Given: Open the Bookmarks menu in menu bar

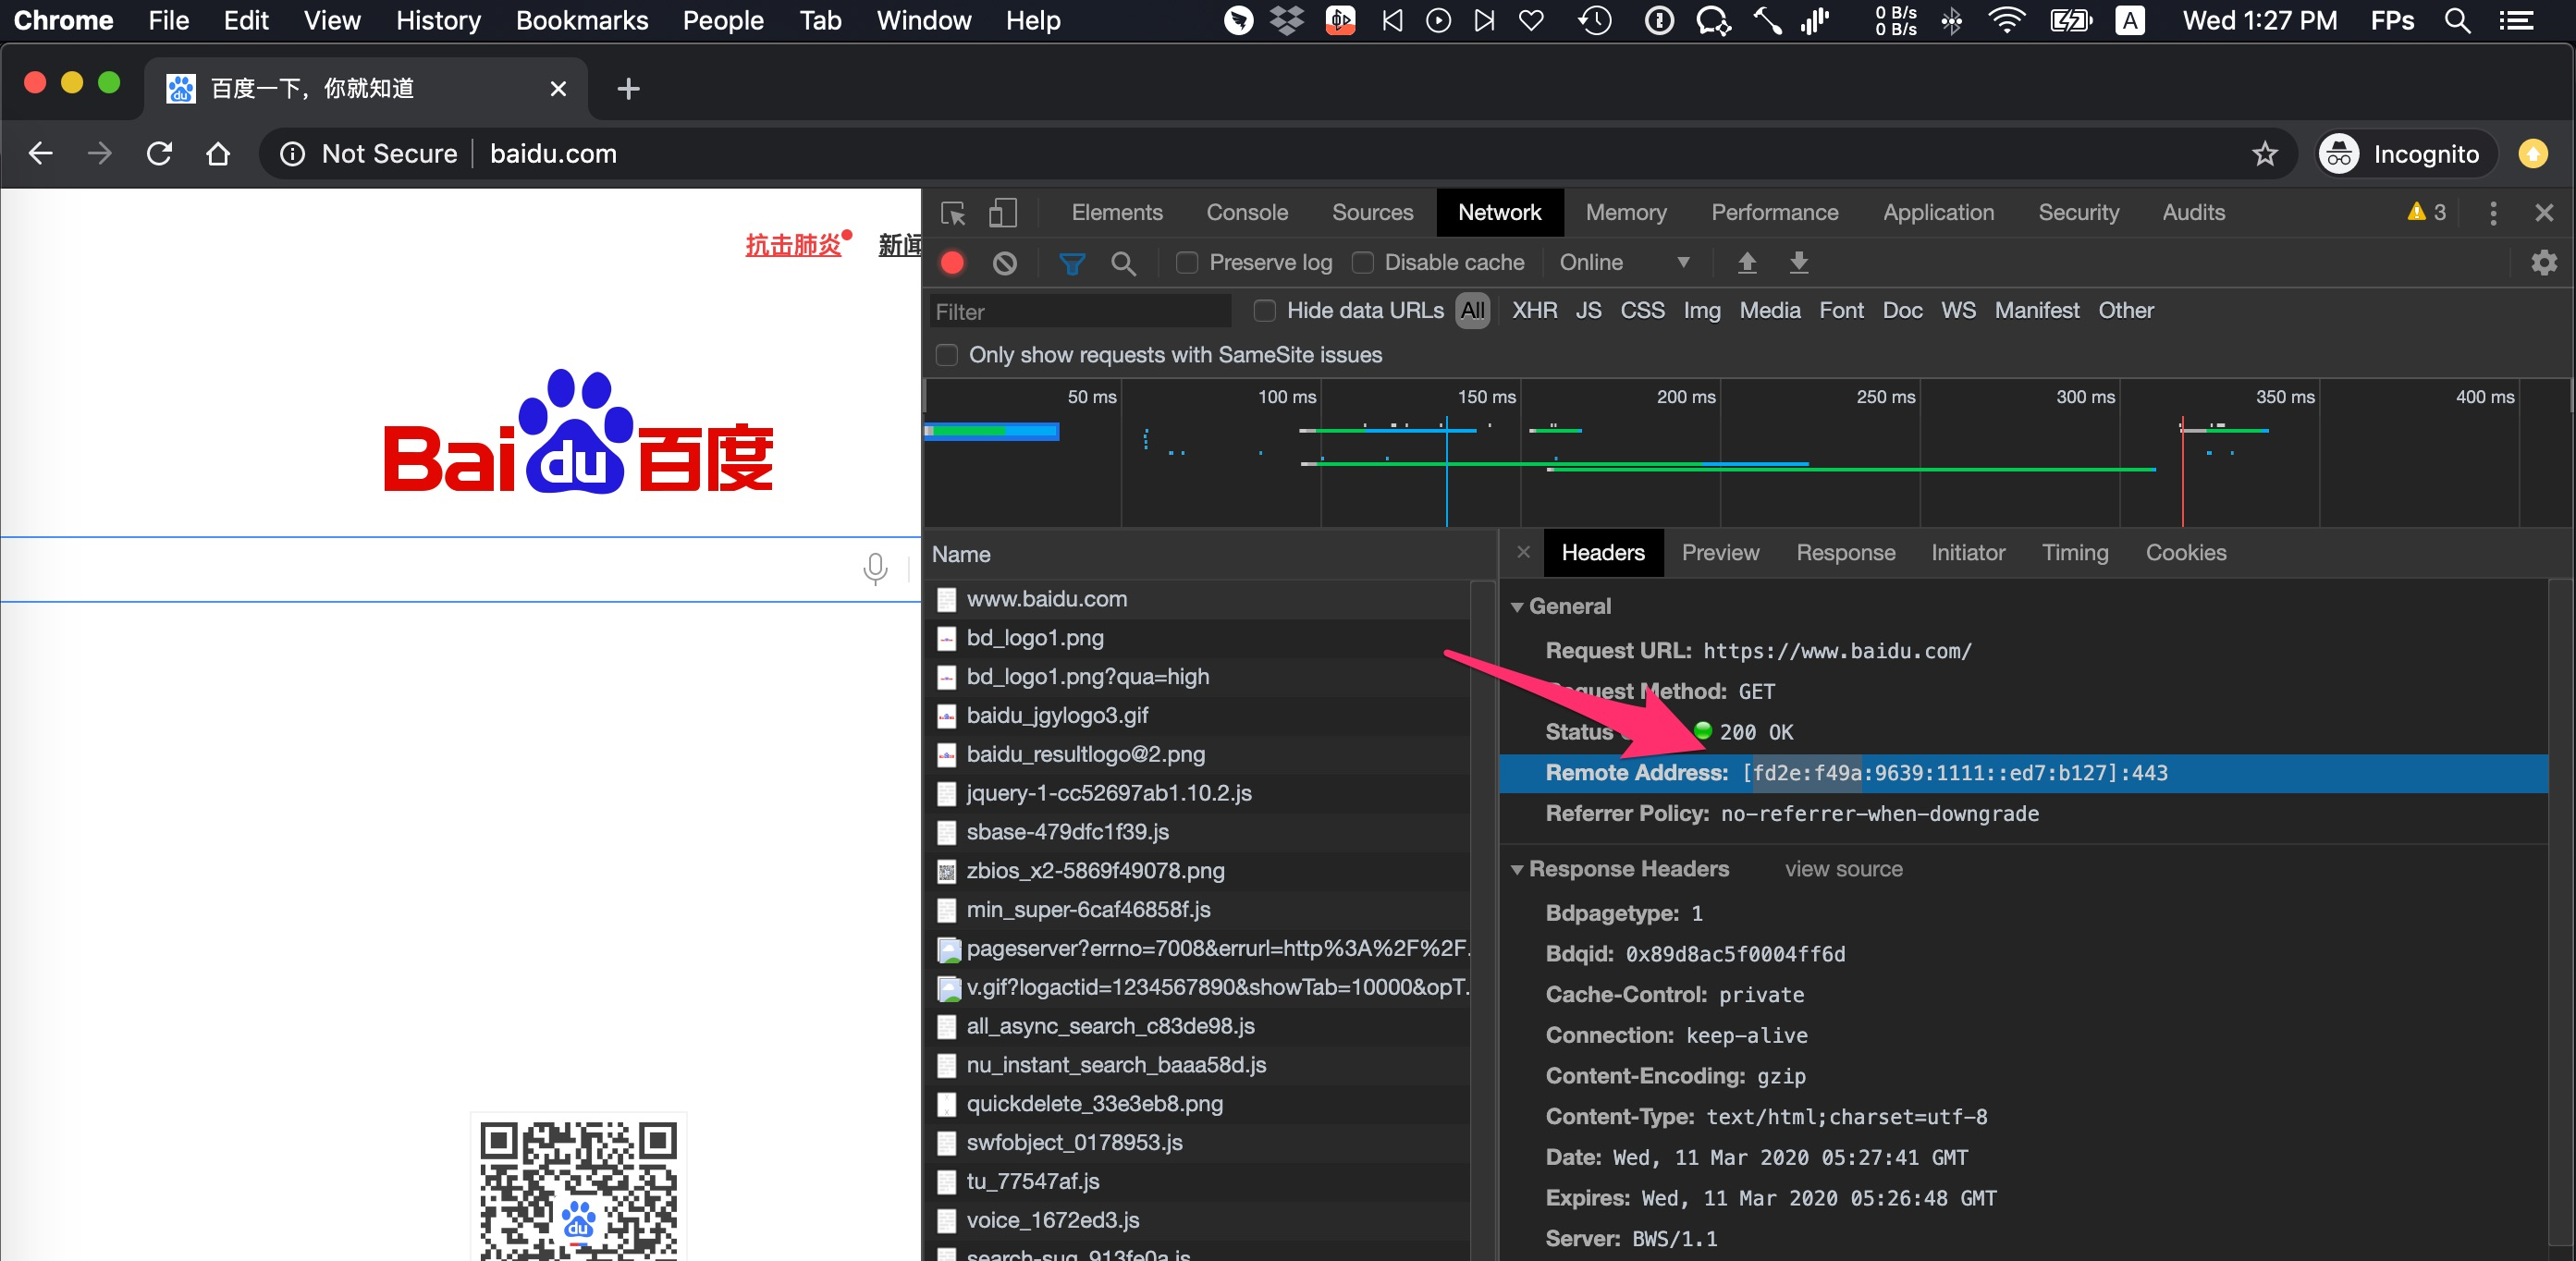Looking at the screenshot, I should click(582, 20).
